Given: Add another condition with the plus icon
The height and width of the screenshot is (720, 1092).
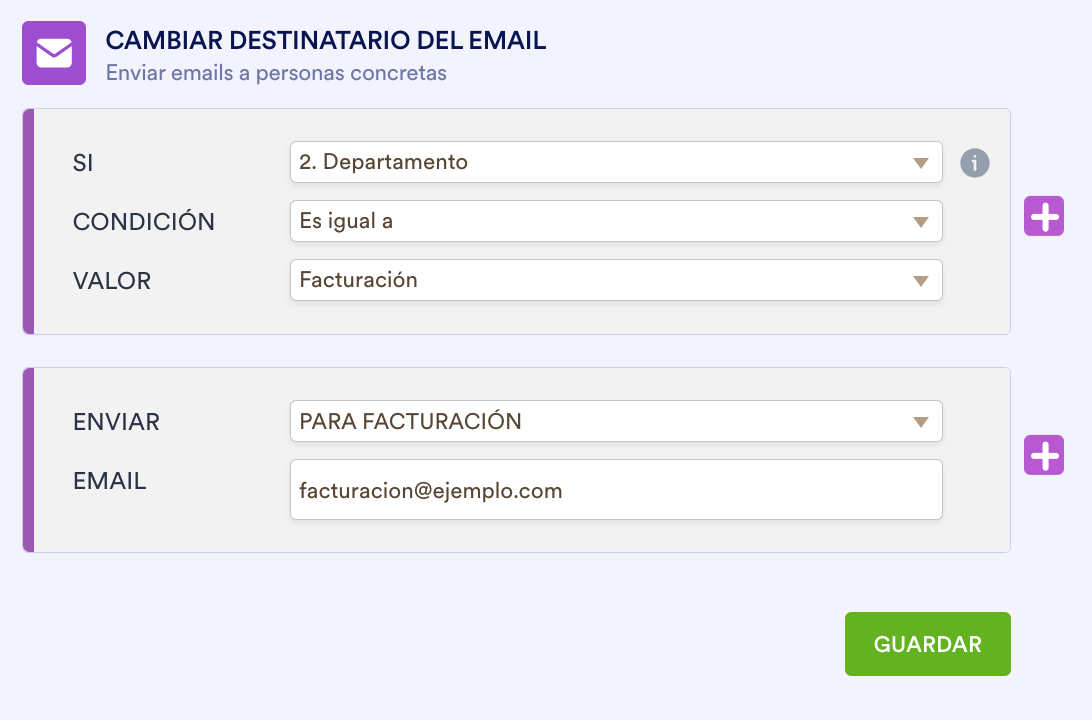Looking at the screenshot, I should pyautogui.click(x=1043, y=216).
